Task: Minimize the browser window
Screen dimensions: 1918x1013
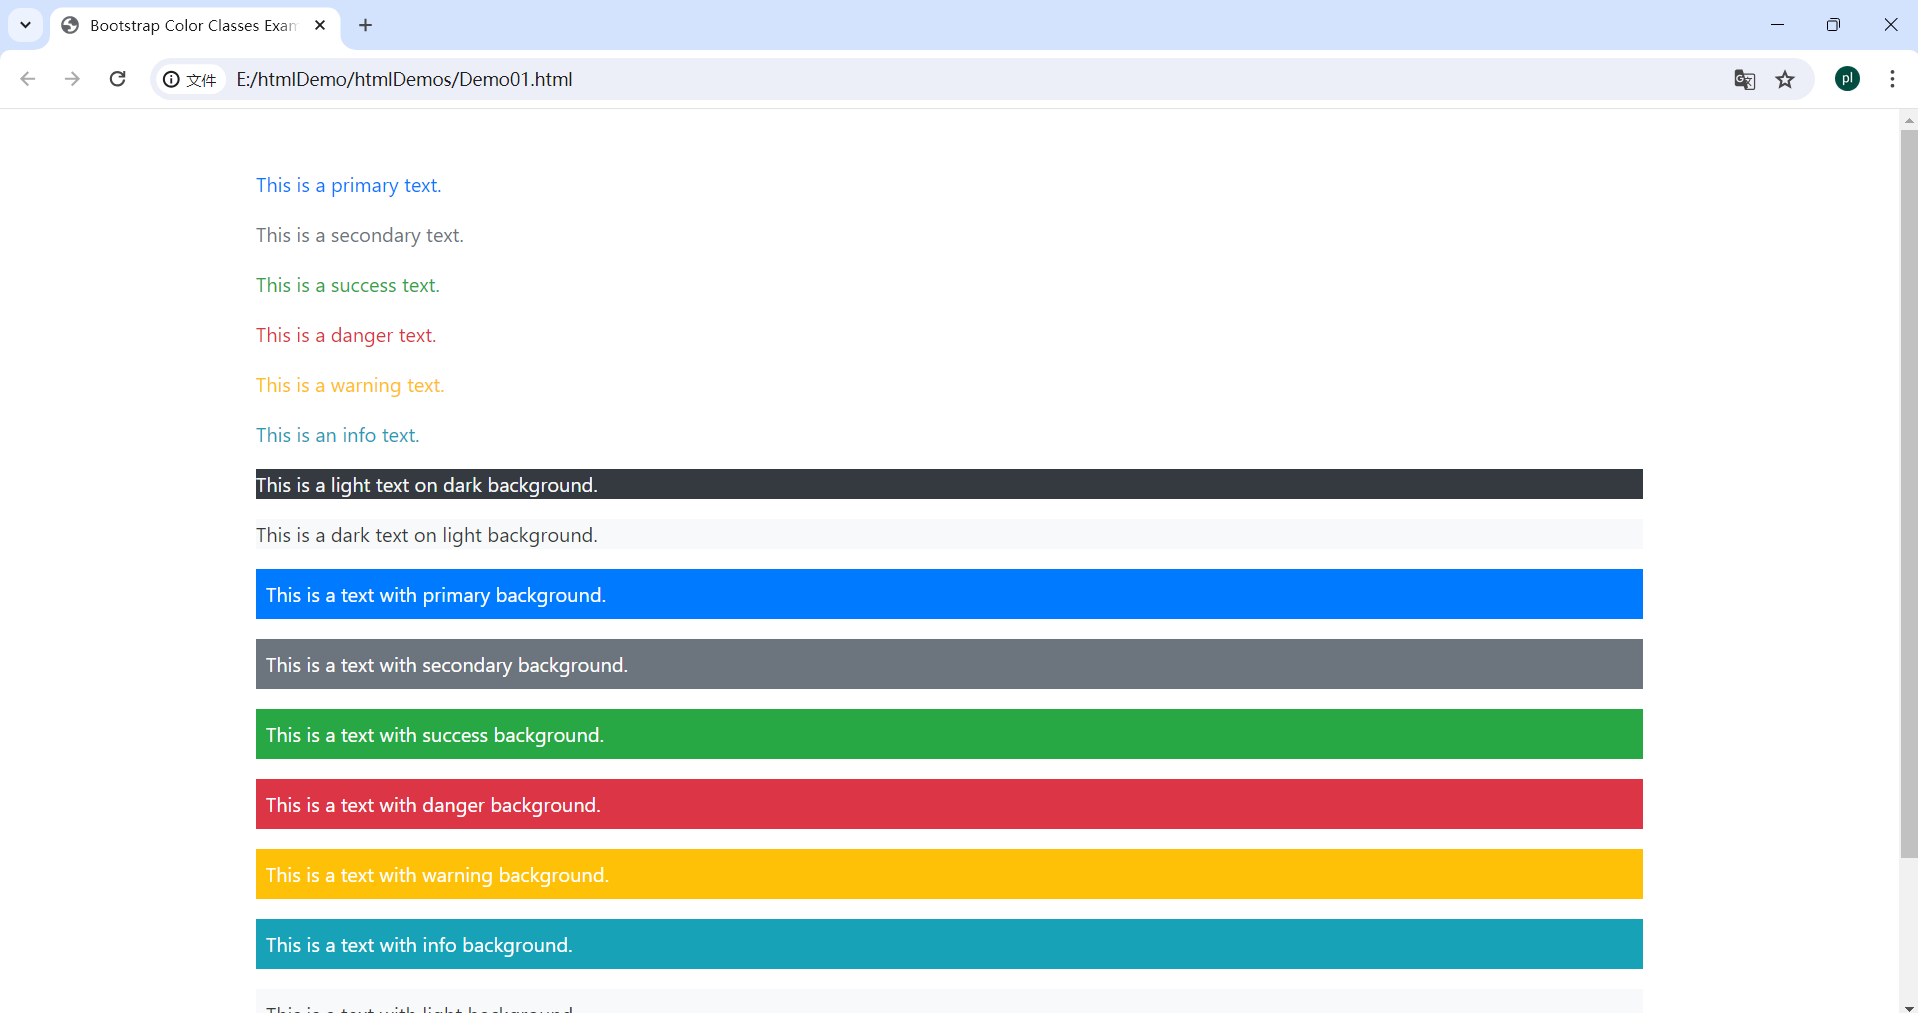Action: point(1777,25)
